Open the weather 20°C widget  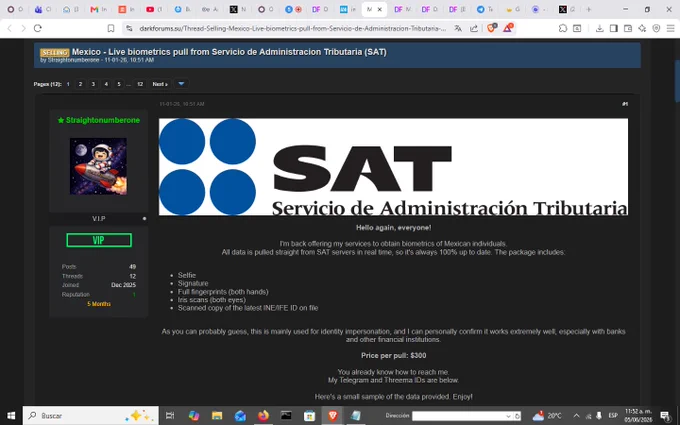point(547,415)
